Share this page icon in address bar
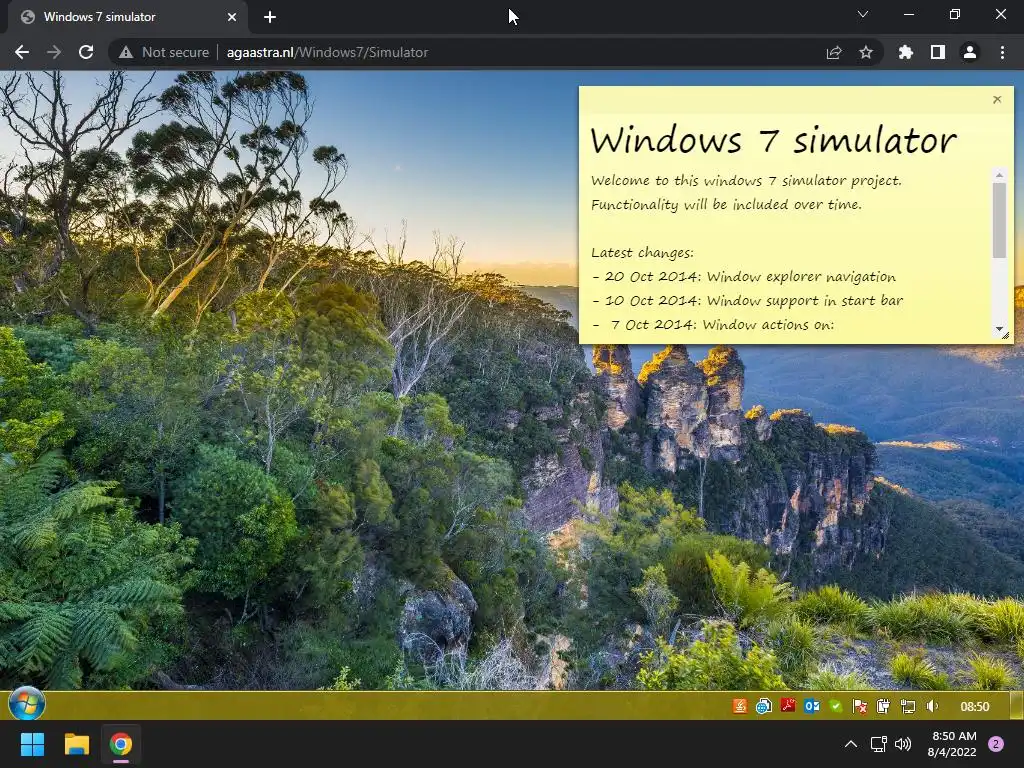This screenshot has height=768, width=1024. pyautogui.click(x=834, y=52)
